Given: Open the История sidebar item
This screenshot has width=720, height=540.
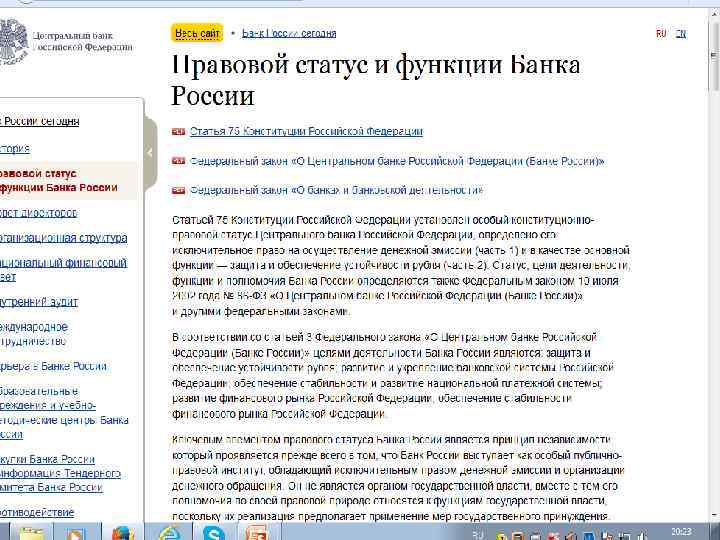Looking at the screenshot, I should point(15,148).
